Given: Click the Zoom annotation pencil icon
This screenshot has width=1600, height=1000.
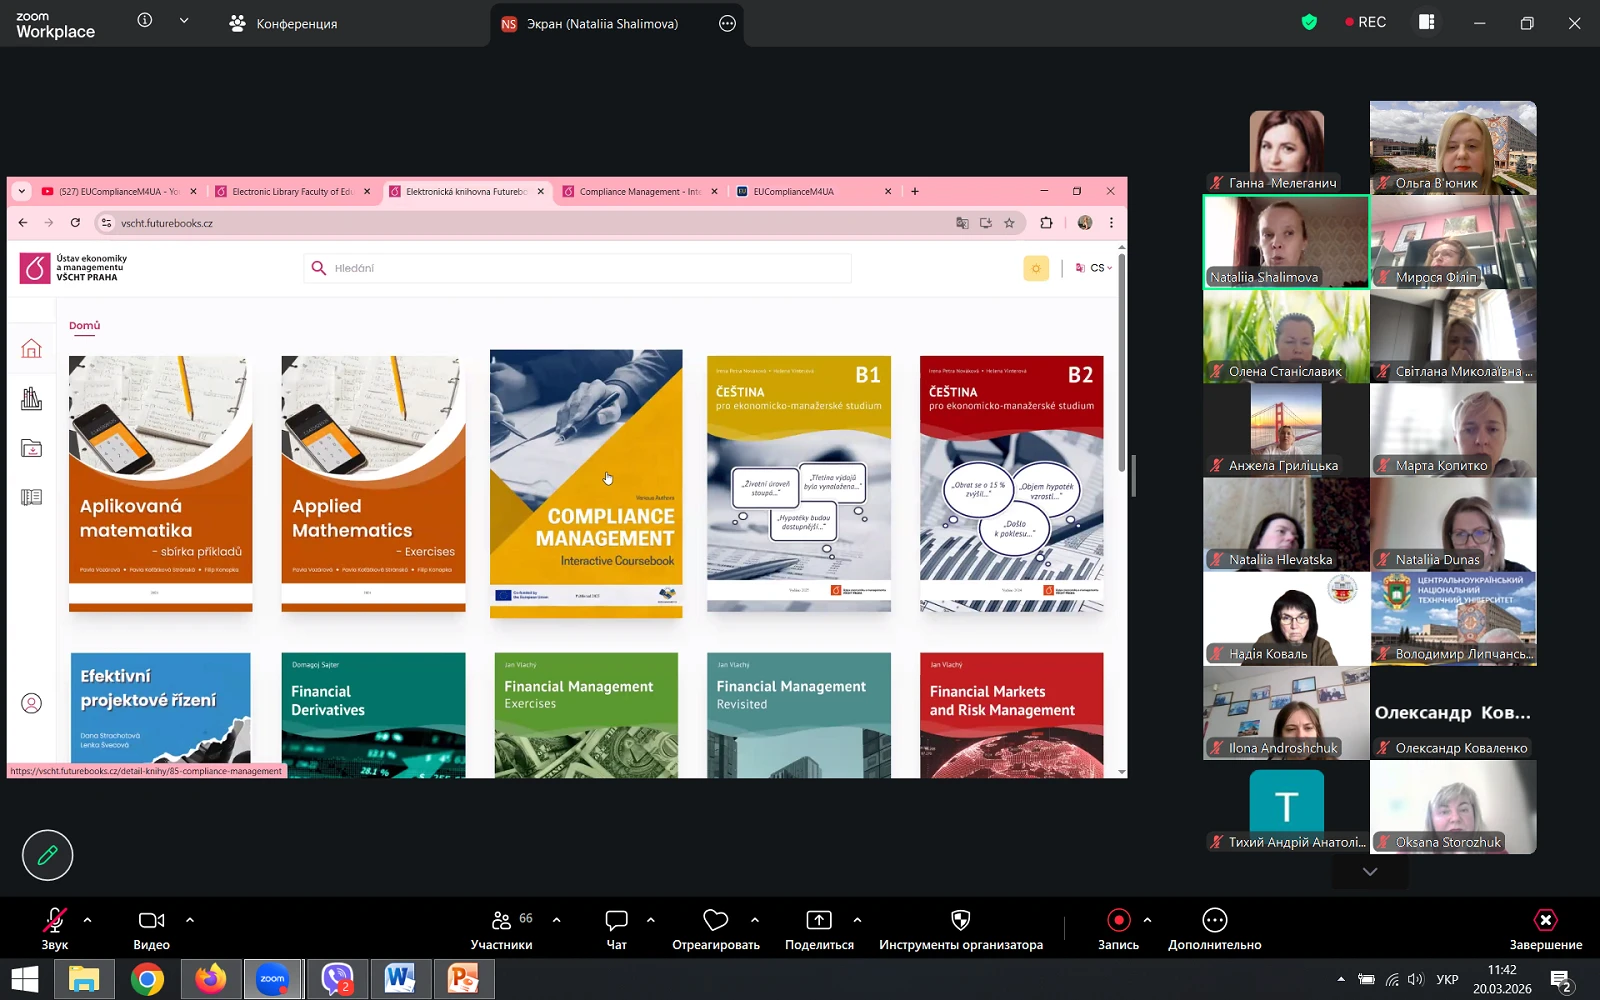Looking at the screenshot, I should pos(47,855).
